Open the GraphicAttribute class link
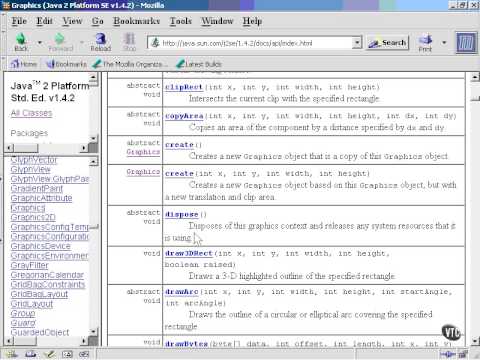The width and height of the screenshot is (480, 360). pos(41,198)
